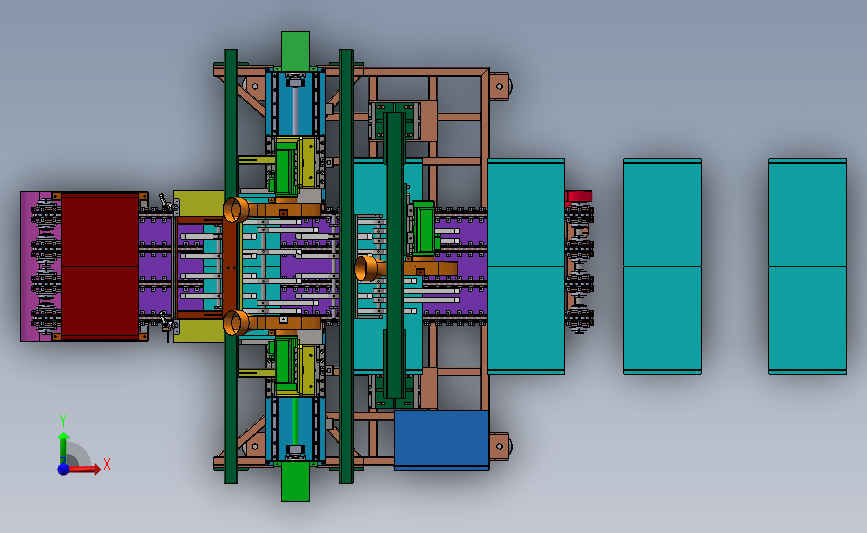
Task: Select the blue box on the frame
Action: tap(441, 440)
